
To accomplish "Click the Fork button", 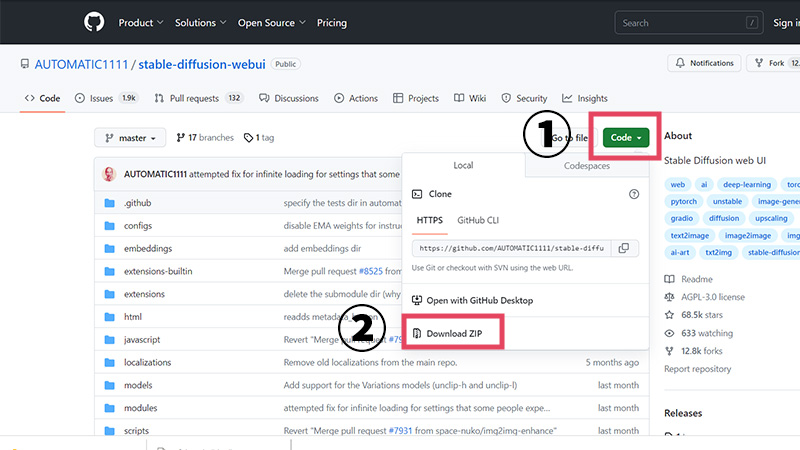I will tap(773, 63).
